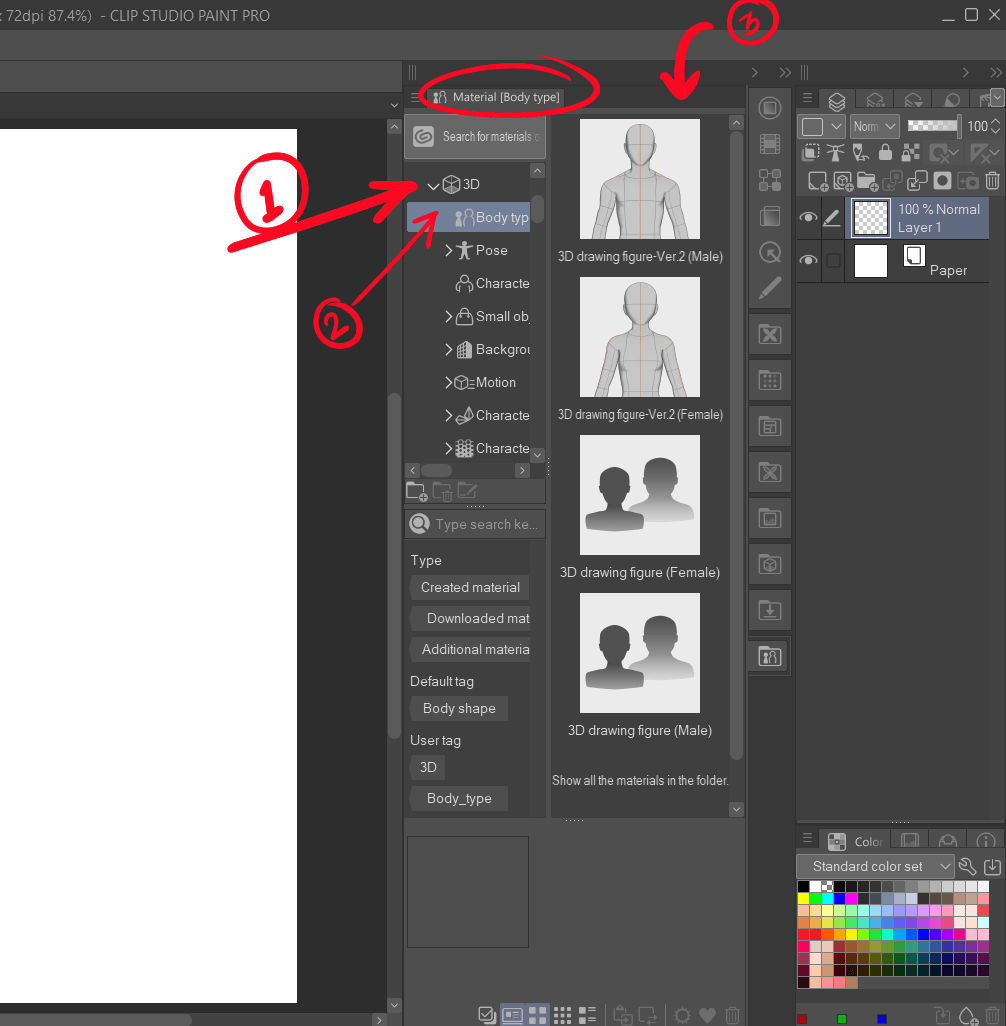Create a new layer folder
This screenshot has height=1026, width=1006.
[867, 181]
